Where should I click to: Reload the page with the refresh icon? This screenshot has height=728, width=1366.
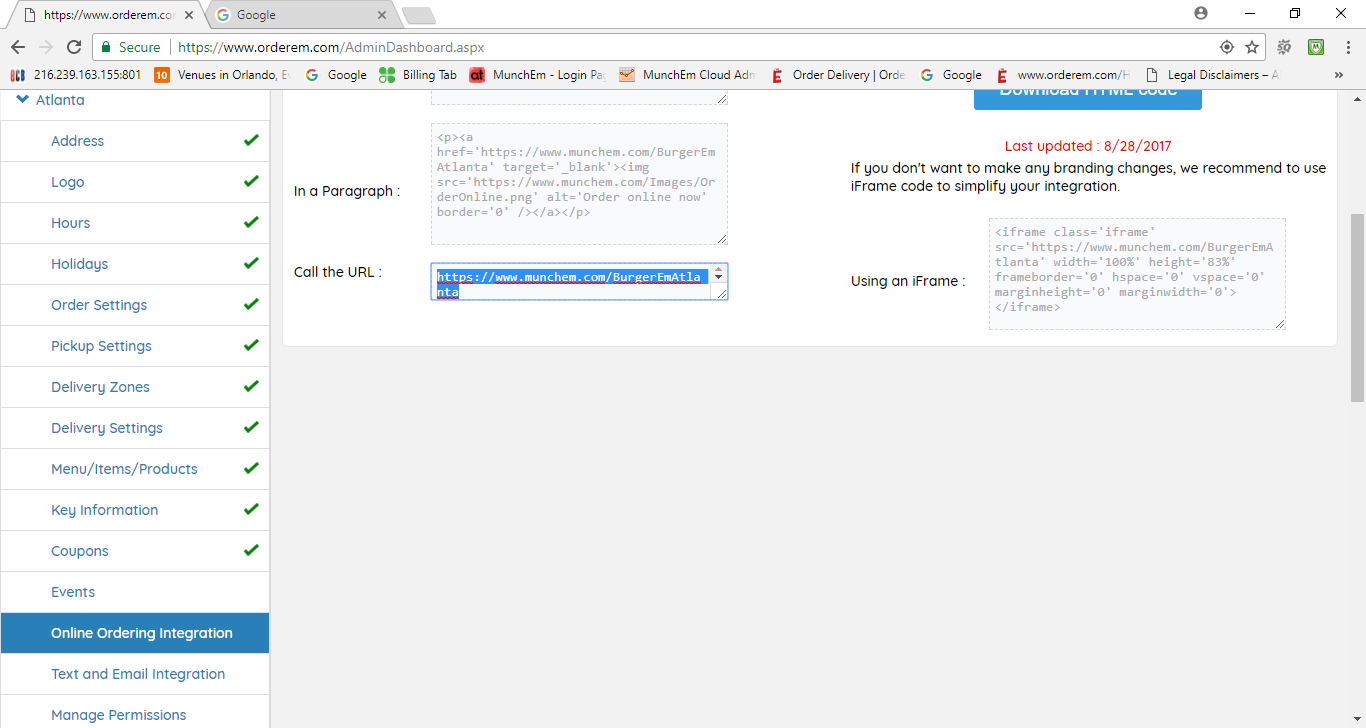74,47
